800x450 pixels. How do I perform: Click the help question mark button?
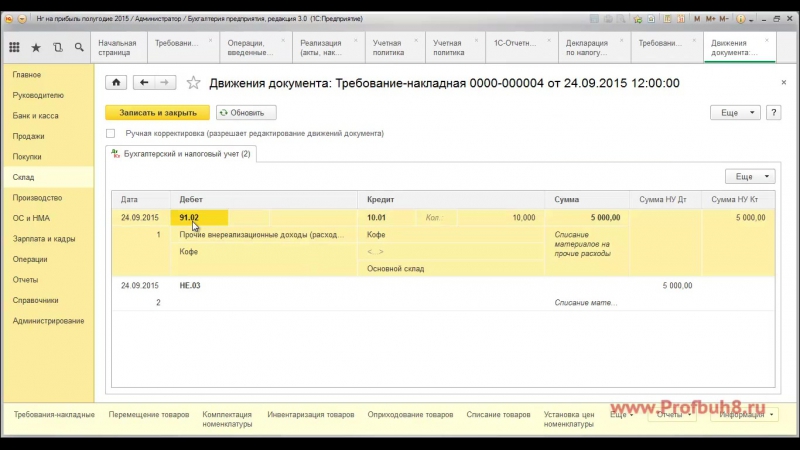click(x=773, y=113)
